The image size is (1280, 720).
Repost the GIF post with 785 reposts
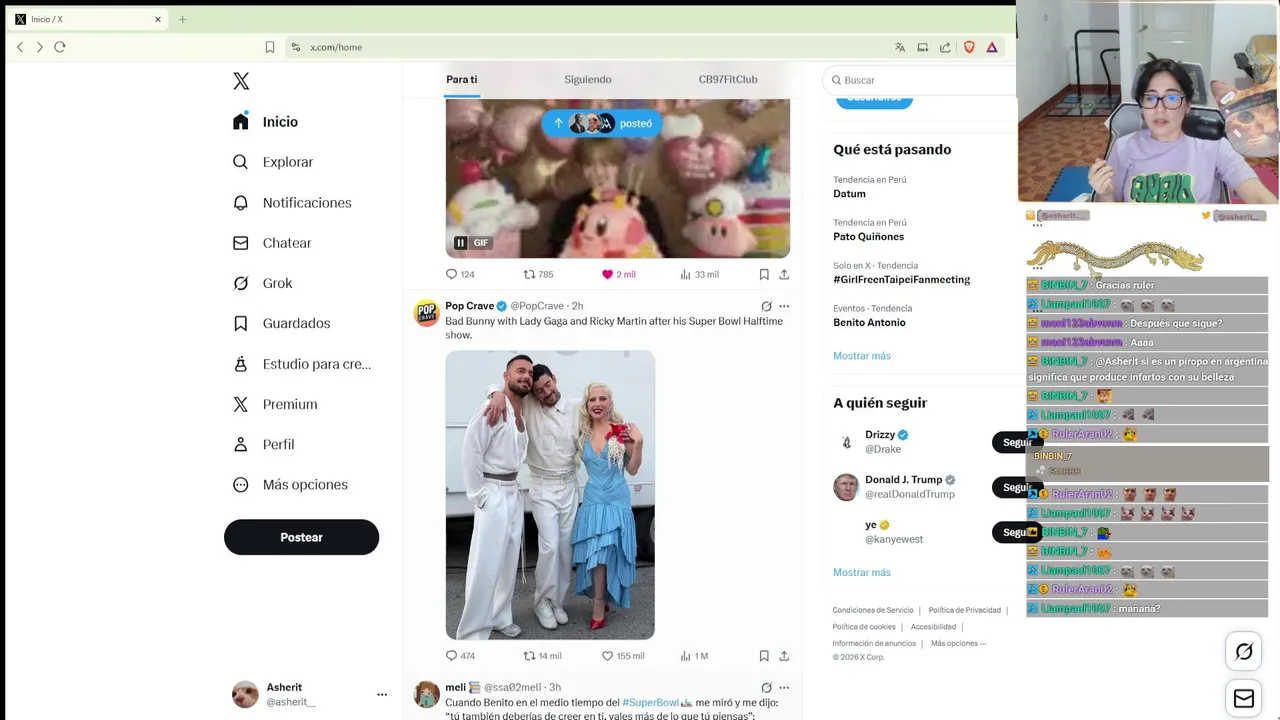coord(539,274)
